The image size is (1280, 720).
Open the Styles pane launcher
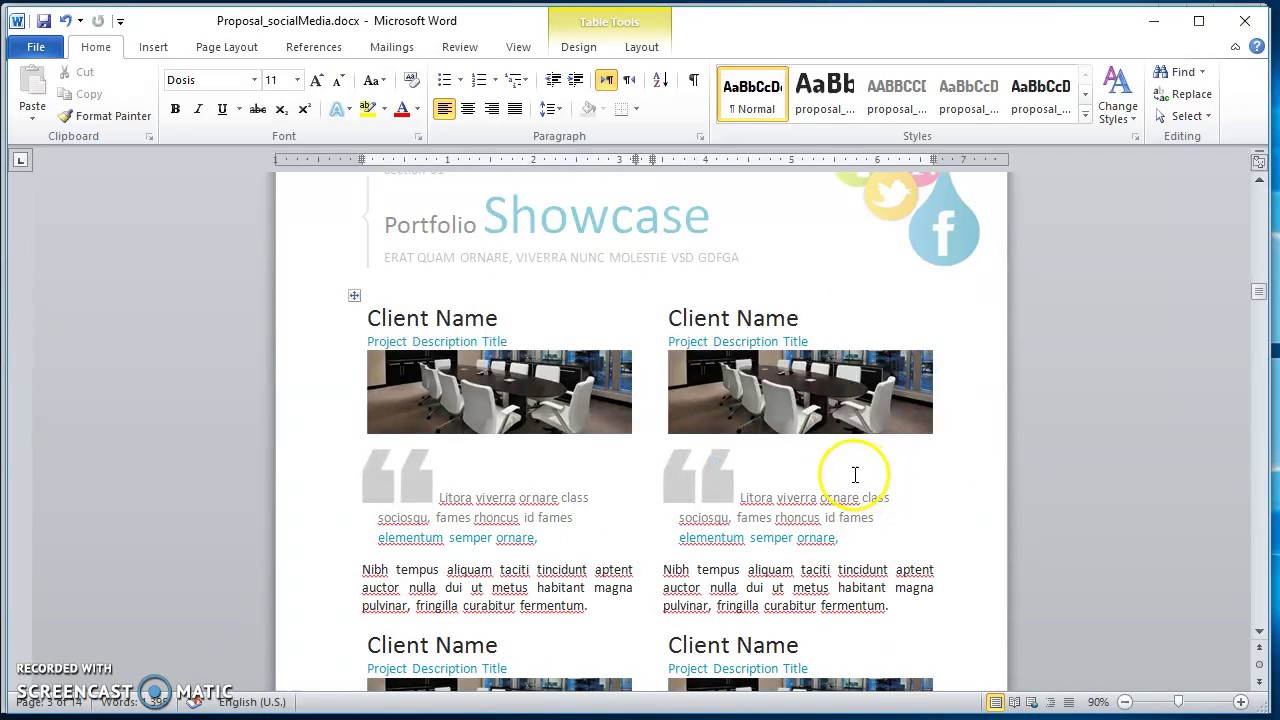tap(1135, 136)
